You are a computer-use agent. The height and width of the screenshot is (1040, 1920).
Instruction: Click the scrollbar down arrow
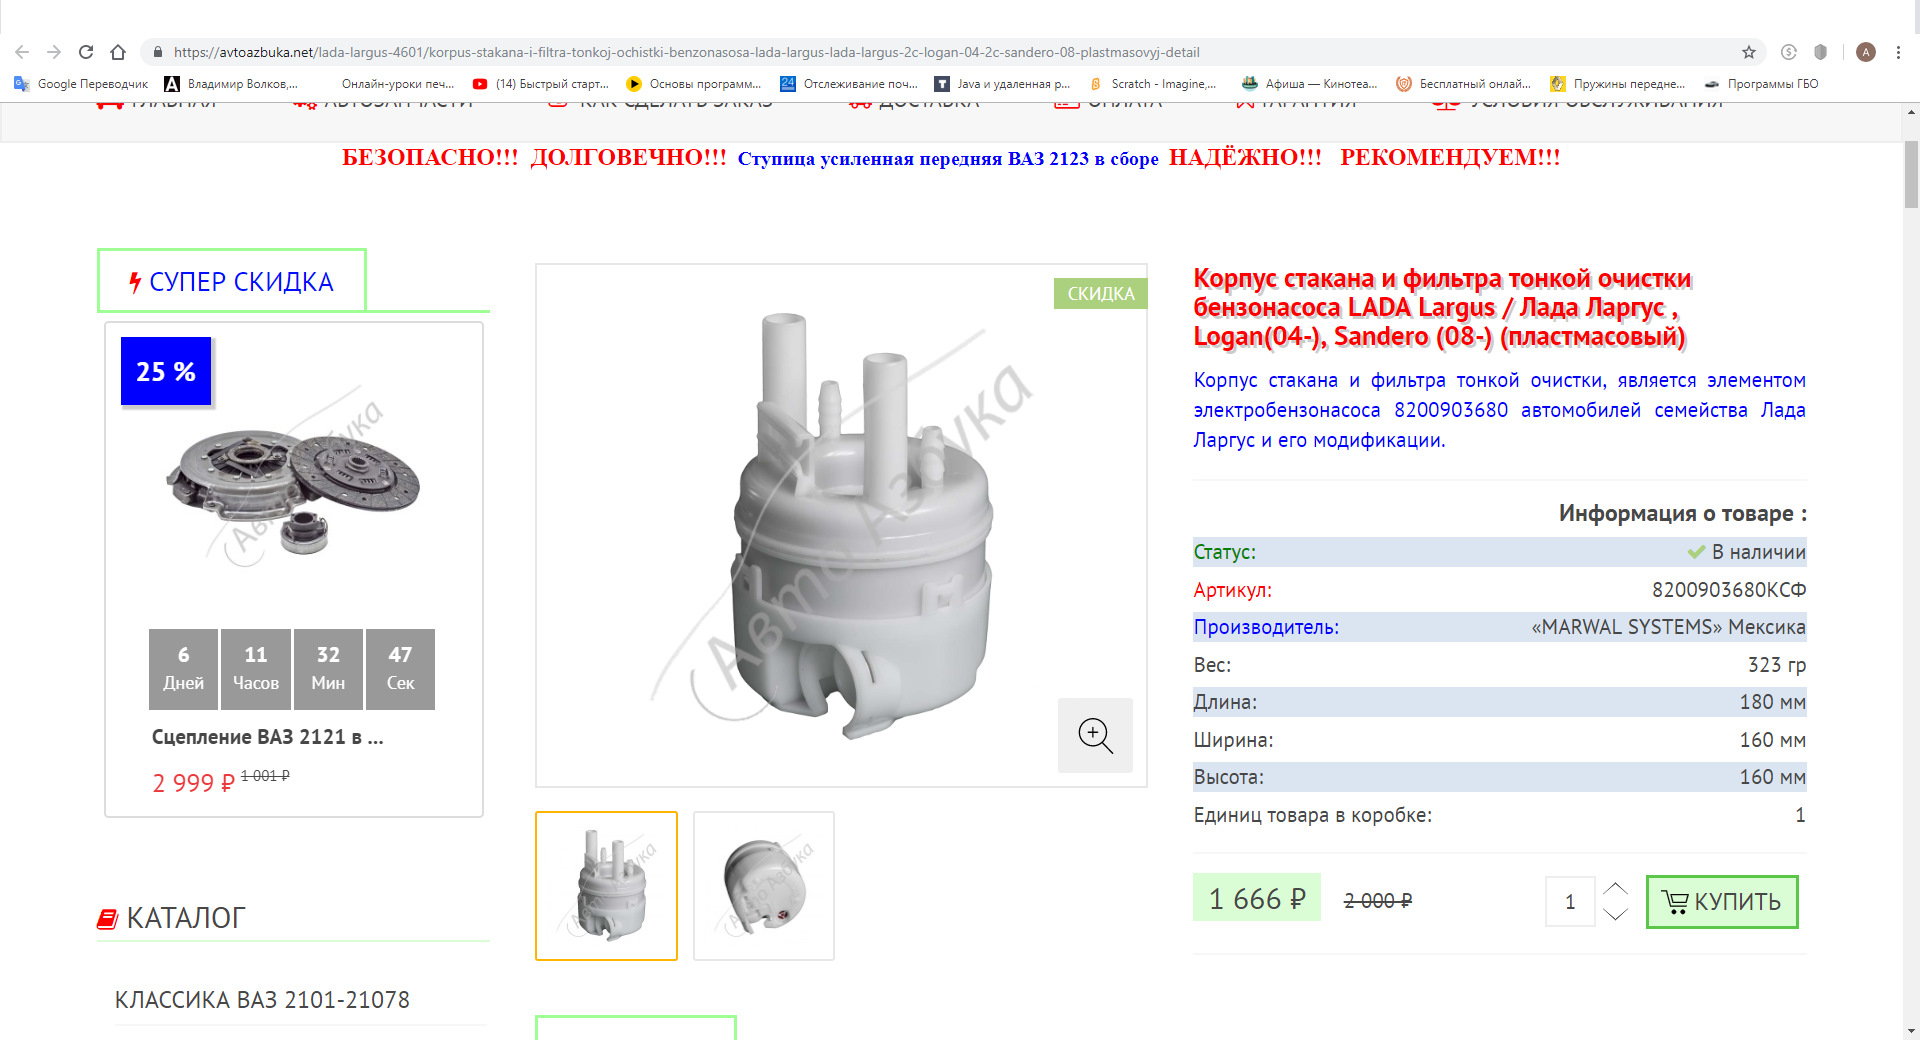click(x=1911, y=1030)
